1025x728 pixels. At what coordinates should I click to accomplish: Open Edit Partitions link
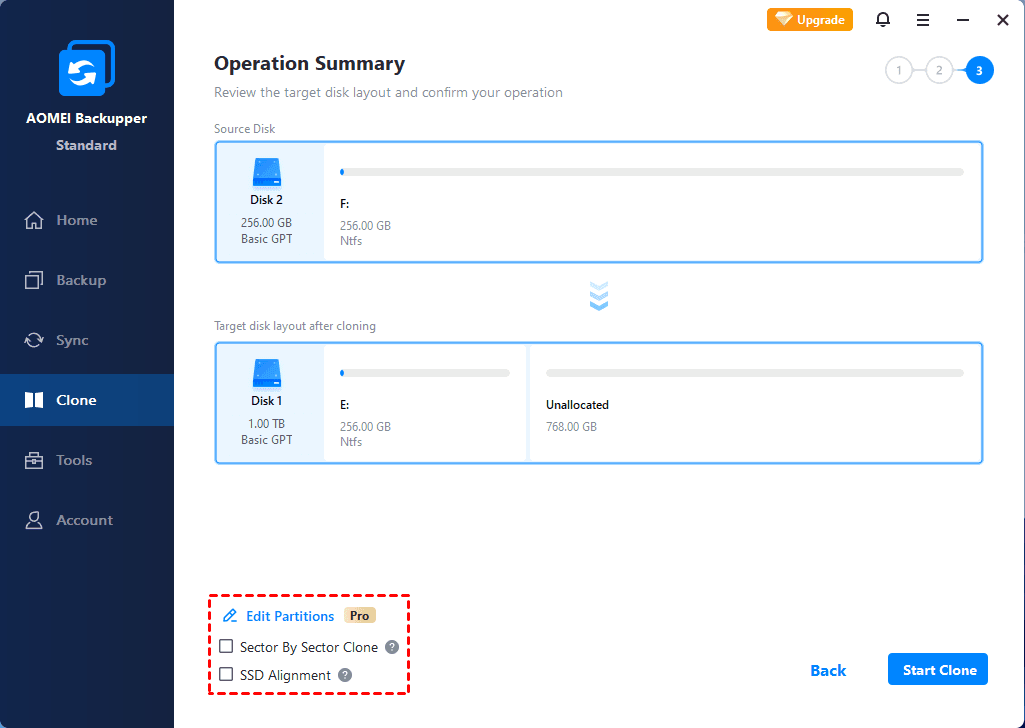coord(290,616)
